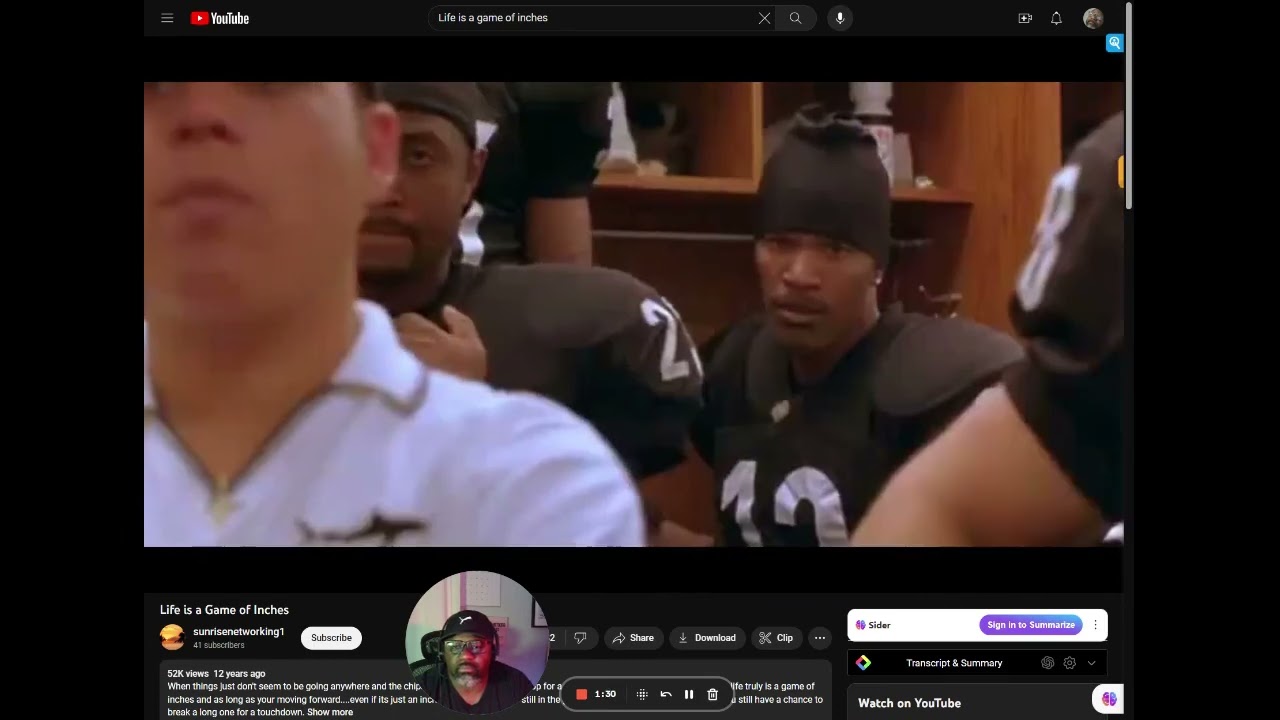Image resolution: width=1280 pixels, height=720 pixels.
Task: Go to the YouTube home logo
Action: tap(220, 18)
